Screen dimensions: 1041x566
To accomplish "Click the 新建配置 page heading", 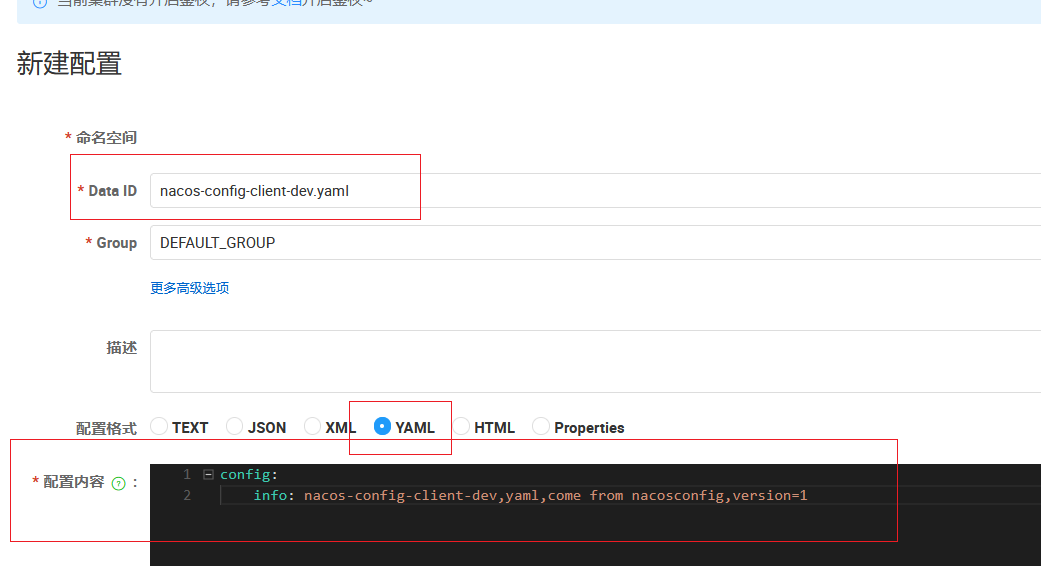I will (x=69, y=64).
